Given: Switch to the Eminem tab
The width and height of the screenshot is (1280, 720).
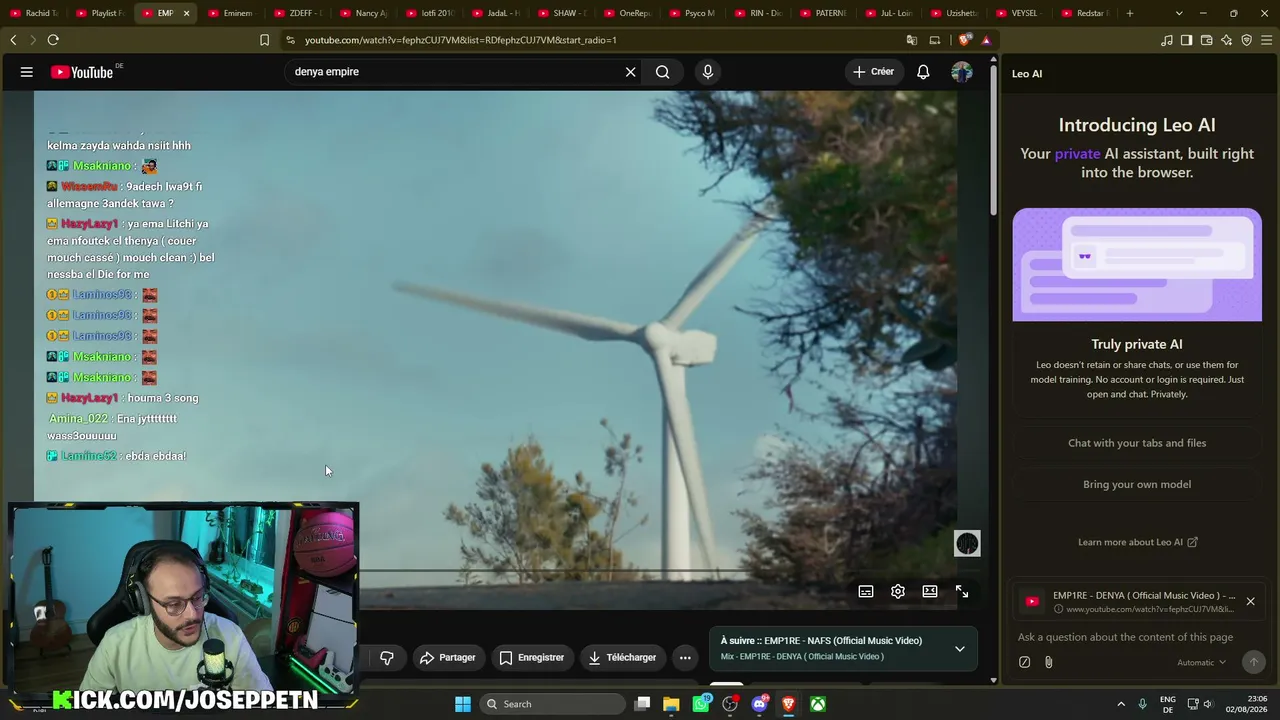Looking at the screenshot, I should pos(232,13).
